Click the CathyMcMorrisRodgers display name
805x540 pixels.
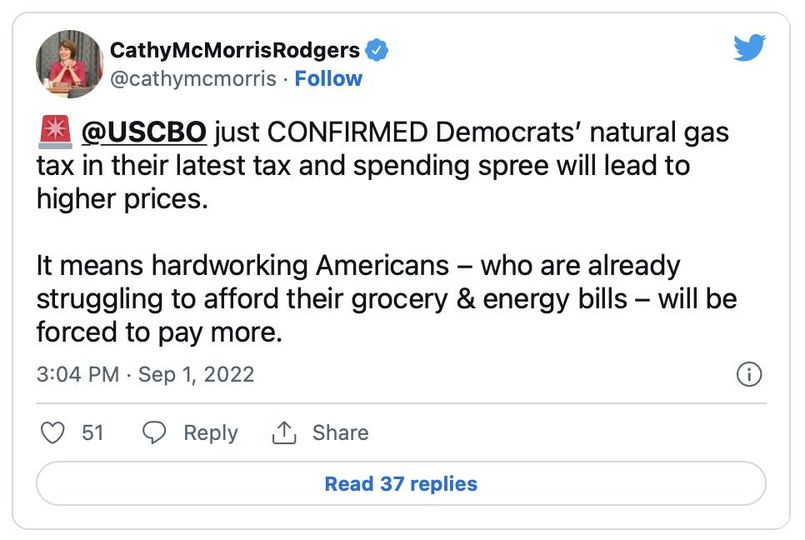[x=232, y=50]
